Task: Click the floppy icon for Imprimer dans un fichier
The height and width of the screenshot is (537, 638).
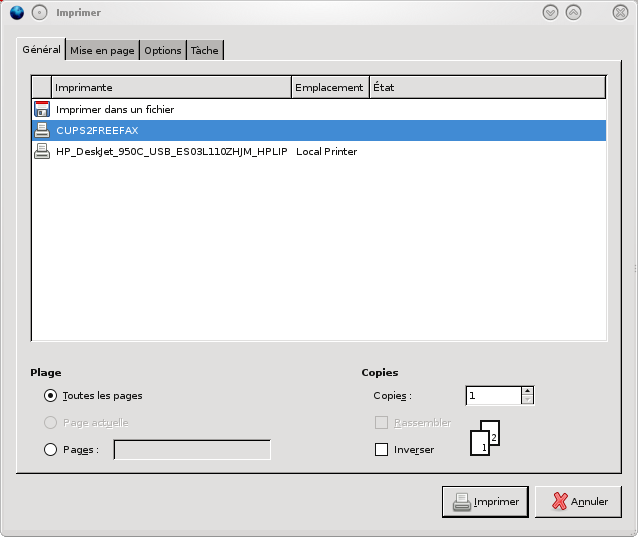Action: pos(42,109)
